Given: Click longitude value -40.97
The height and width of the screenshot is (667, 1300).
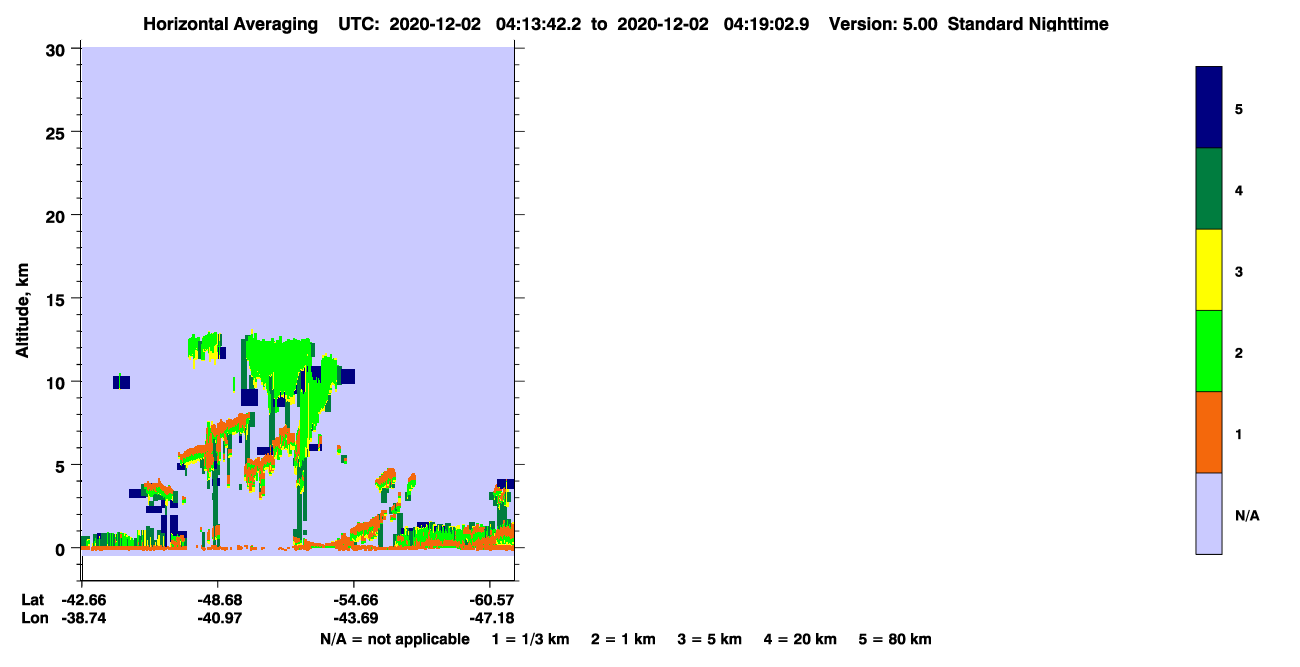Looking at the screenshot, I should click(x=218, y=619).
